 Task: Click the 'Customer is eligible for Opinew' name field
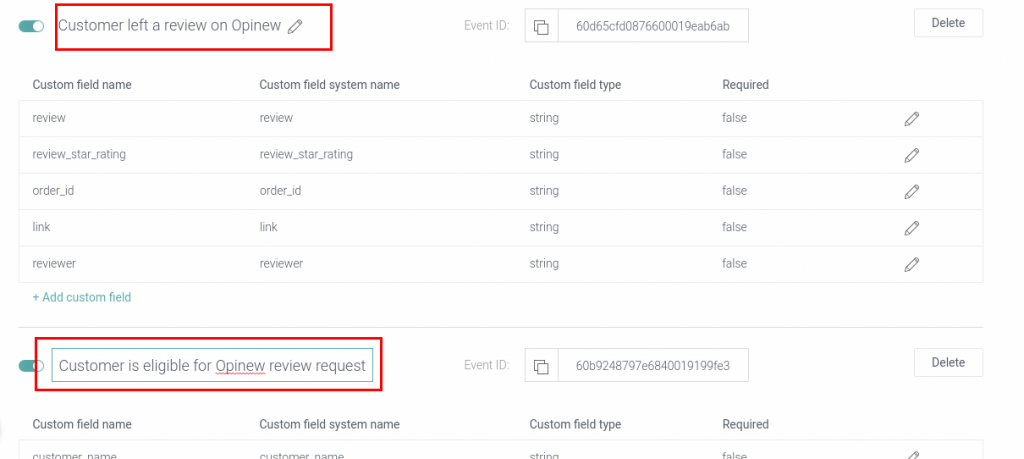212,366
